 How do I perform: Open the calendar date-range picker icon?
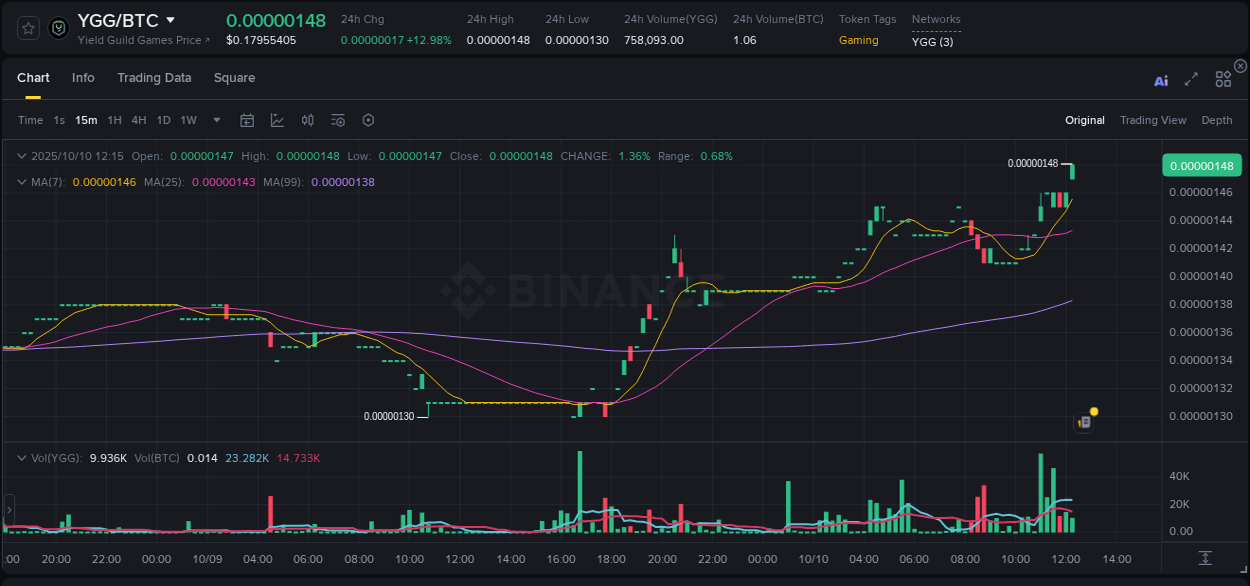click(247, 119)
